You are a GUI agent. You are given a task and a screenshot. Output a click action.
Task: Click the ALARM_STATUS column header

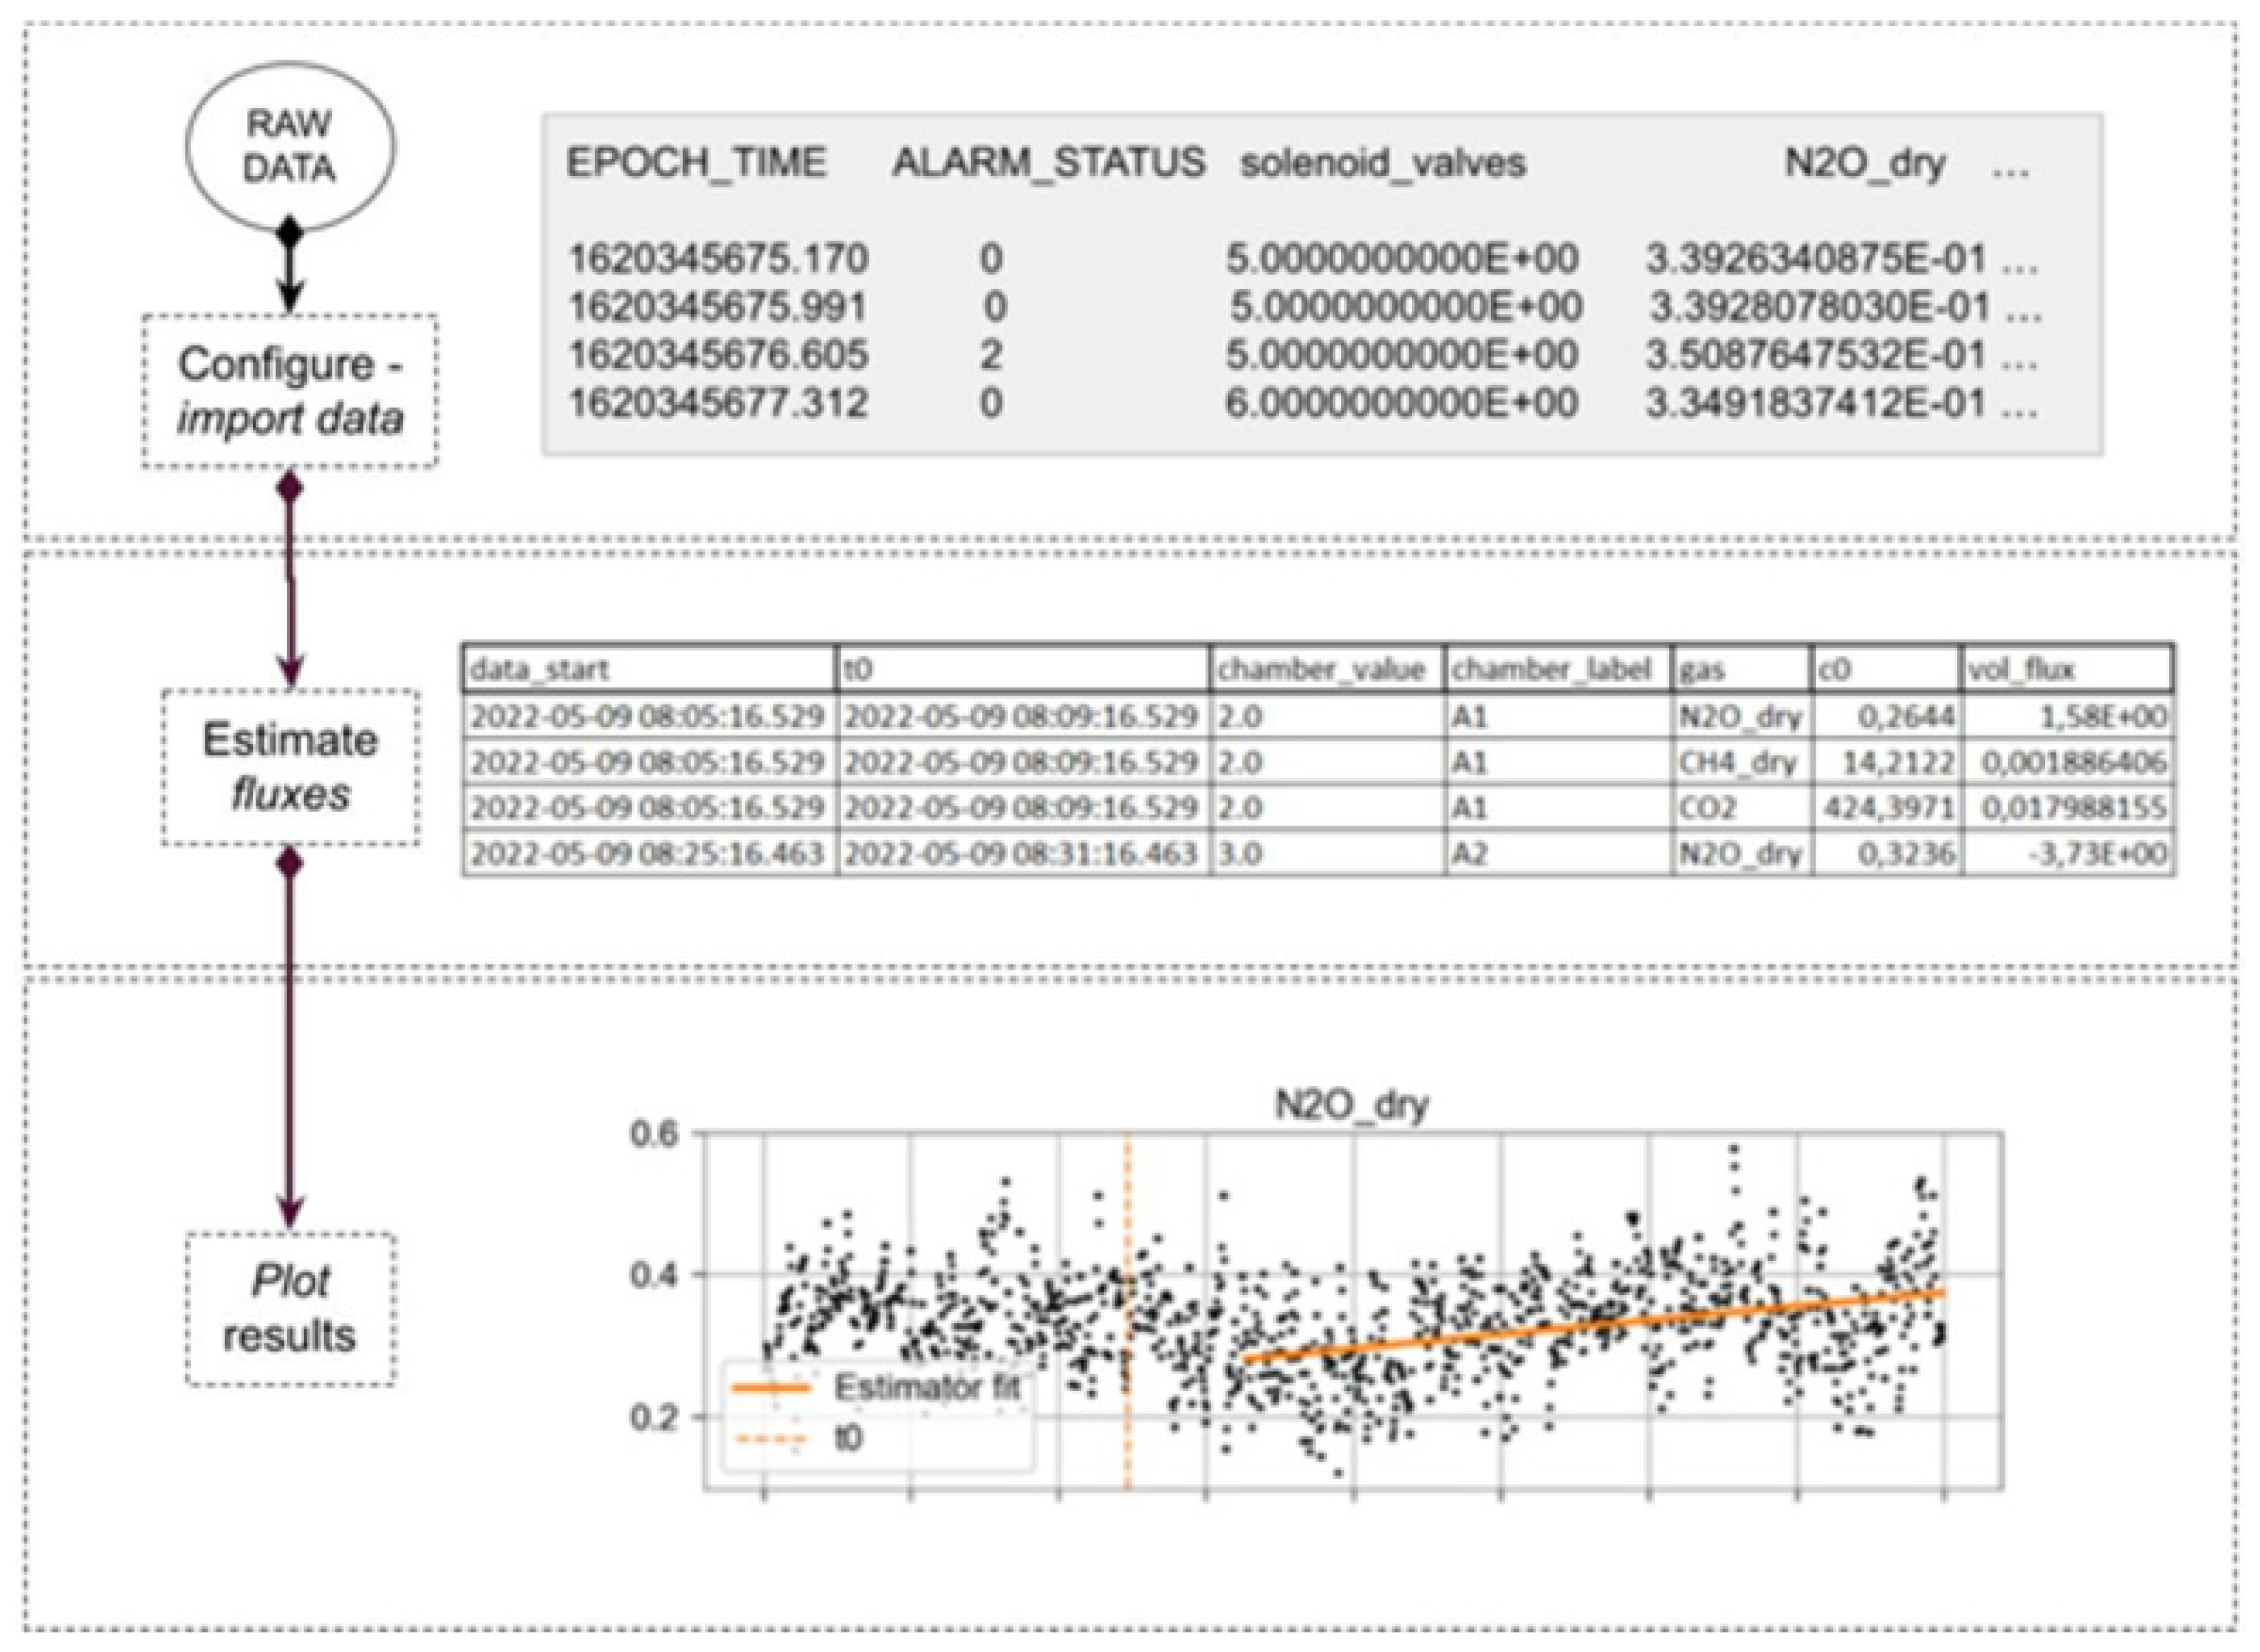click(1048, 162)
